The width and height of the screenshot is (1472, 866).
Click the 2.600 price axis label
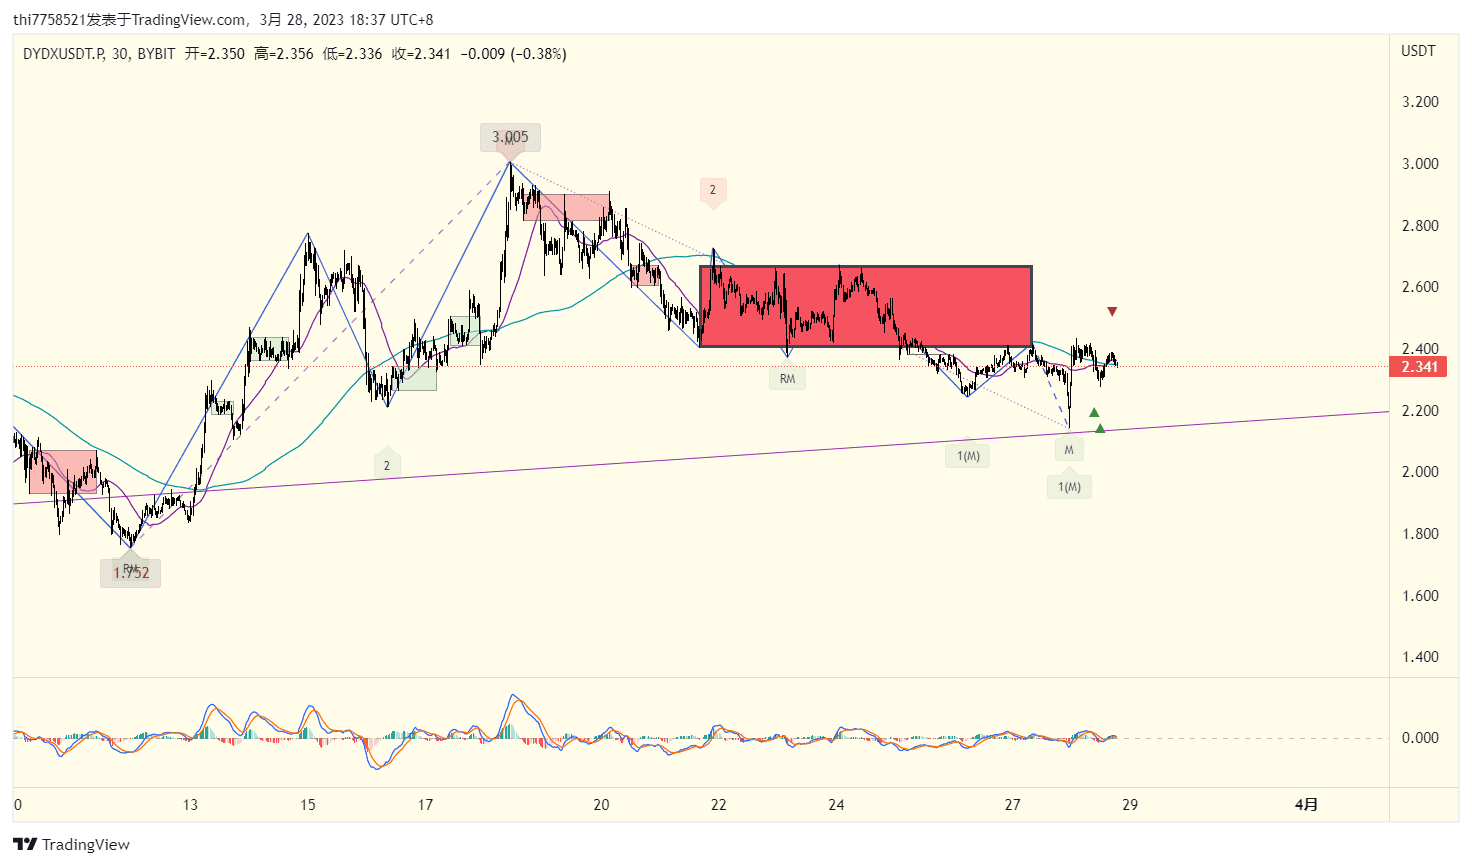tap(1420, 287)
